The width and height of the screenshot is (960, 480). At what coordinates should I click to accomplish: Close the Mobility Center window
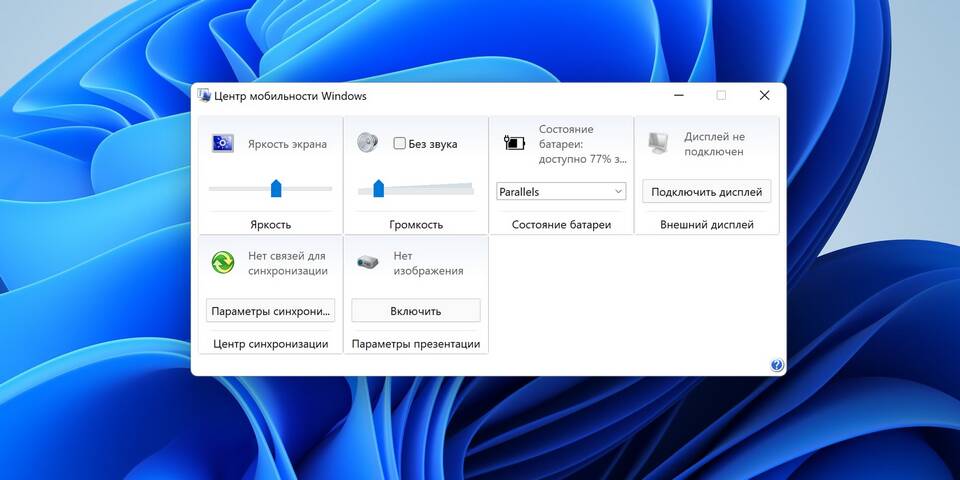pos(764,96)
